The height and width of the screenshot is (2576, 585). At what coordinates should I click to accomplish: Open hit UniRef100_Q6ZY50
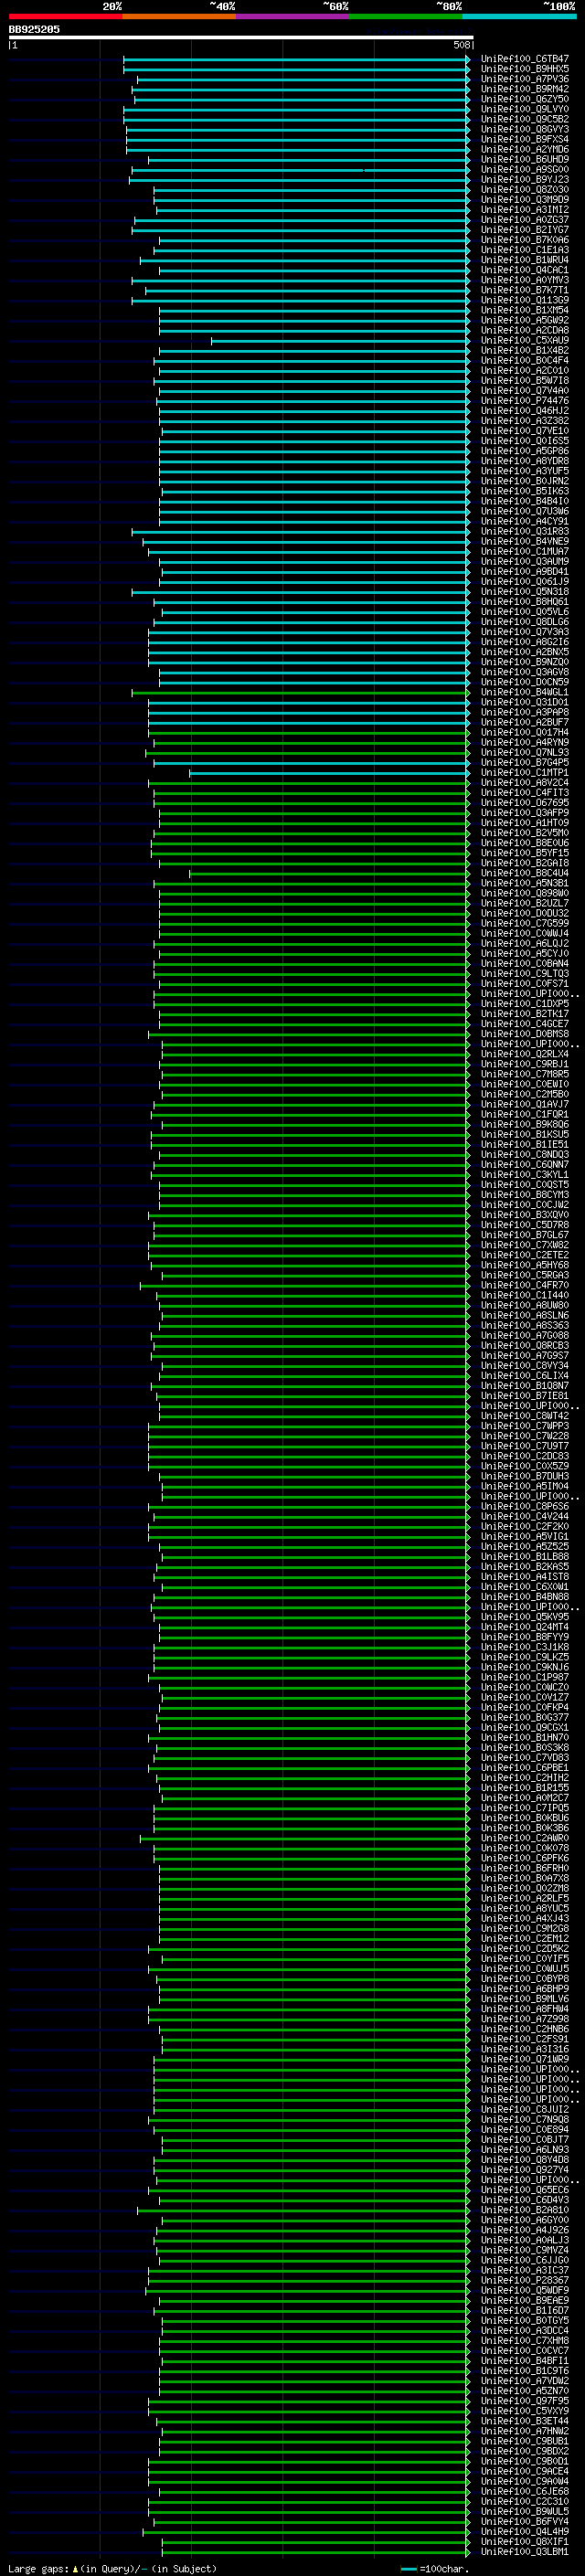(524, 99)
